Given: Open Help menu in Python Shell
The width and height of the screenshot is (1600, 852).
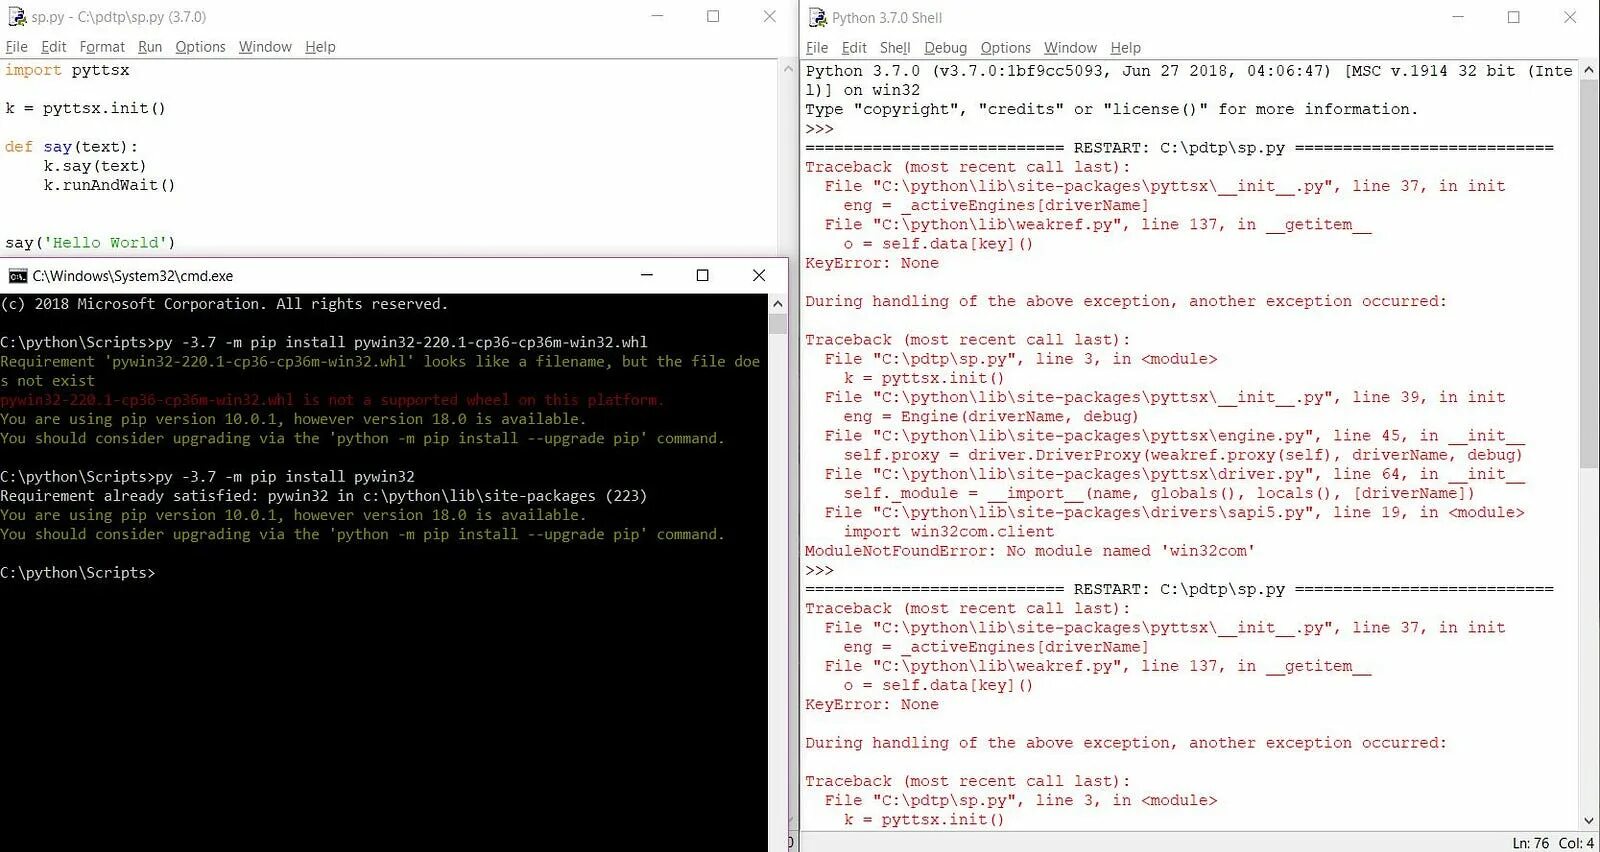Looking at the screenshot, I should click(1125, 48).
